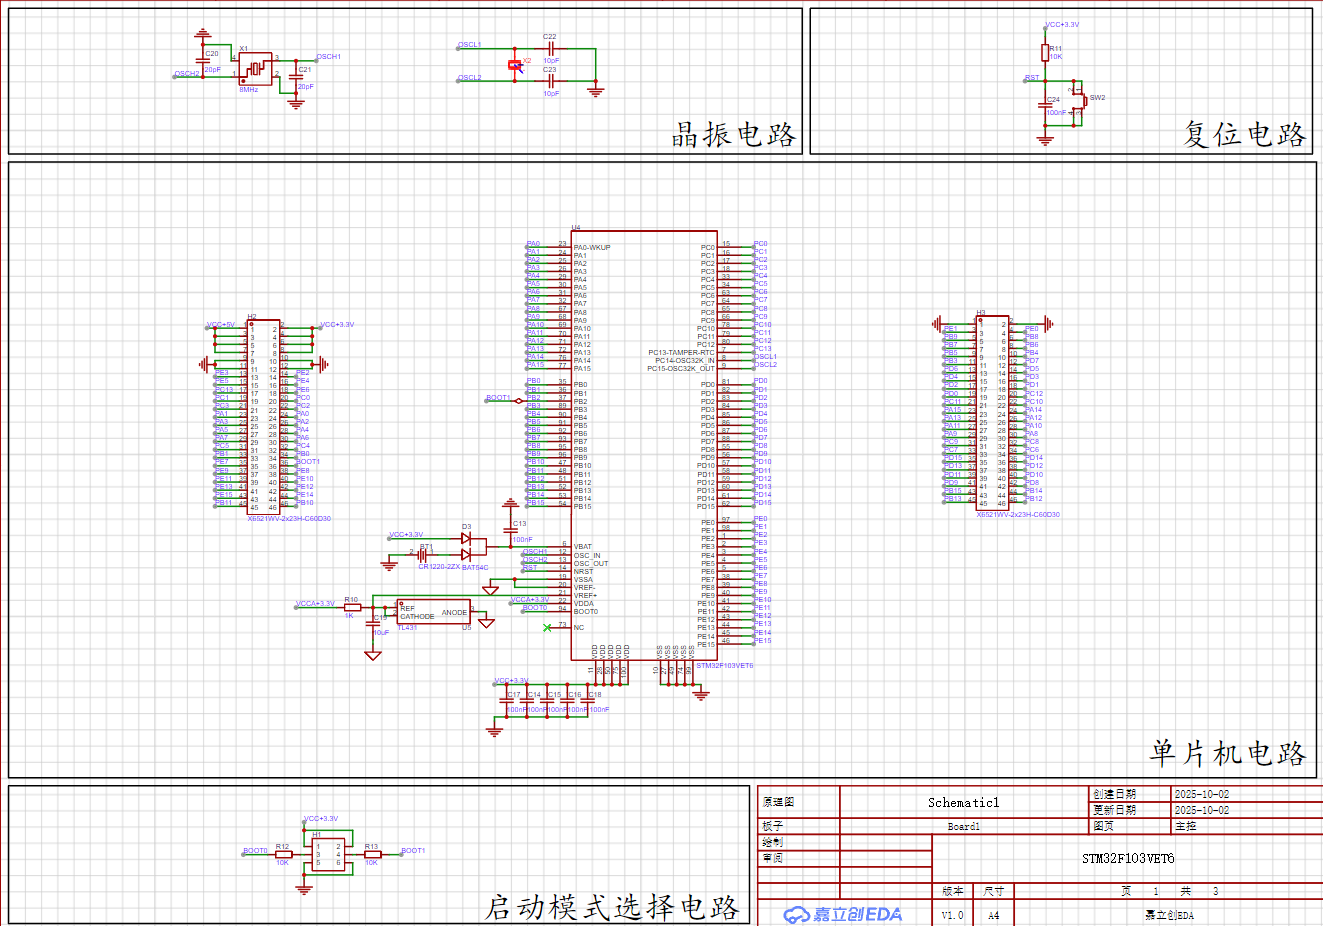Click the Board1 title block field

click(x=963, y=826)
